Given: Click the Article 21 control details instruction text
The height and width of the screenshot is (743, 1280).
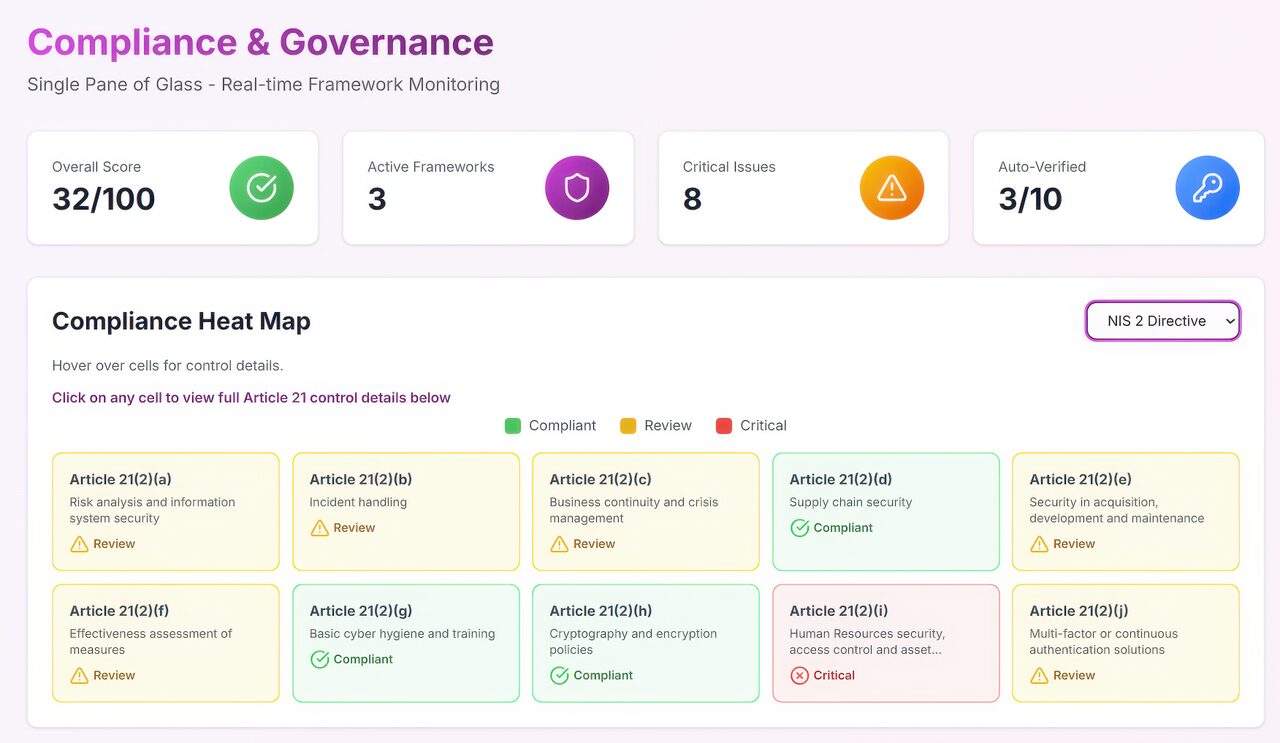Looking at the screenshot, I should click(251, 397).
